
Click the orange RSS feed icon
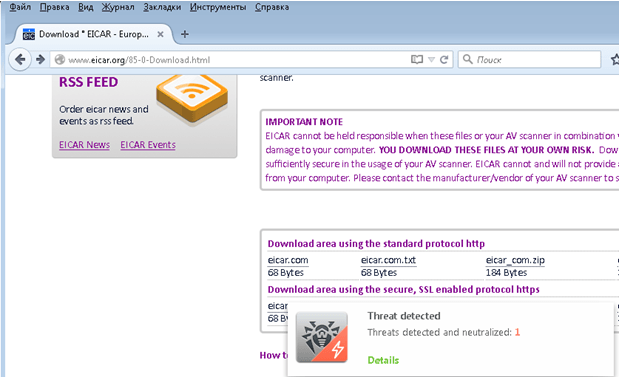pyautogui.click(x=192, y=98)
